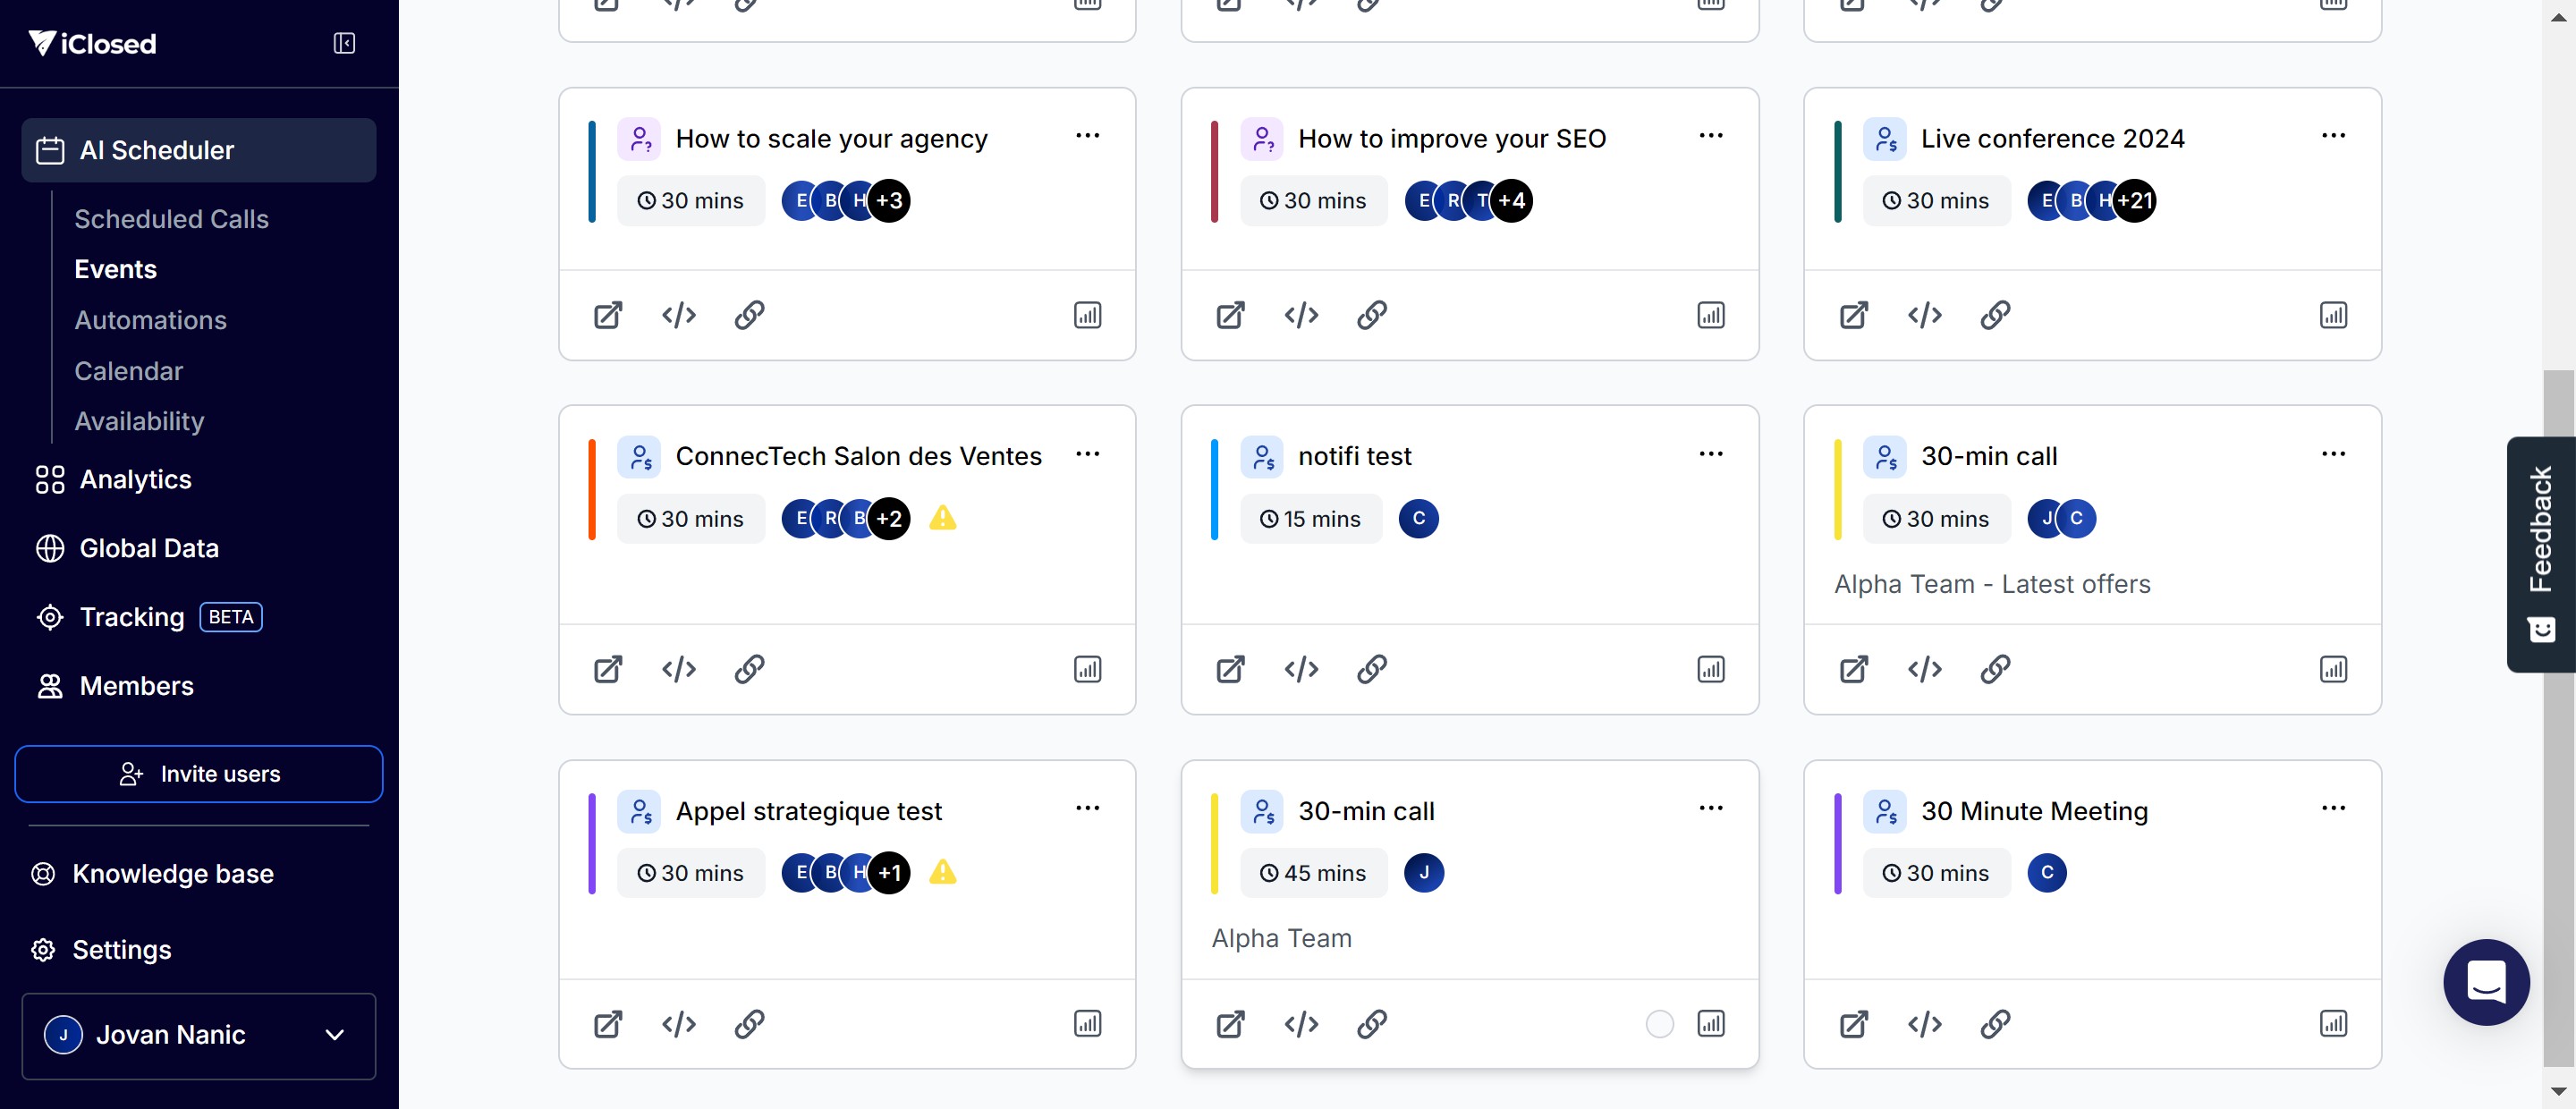Open the Automations menu item
Image resolution: width=2576 pixels, height=1109 pixels.
pyautogui.click(x=150, y=320)
